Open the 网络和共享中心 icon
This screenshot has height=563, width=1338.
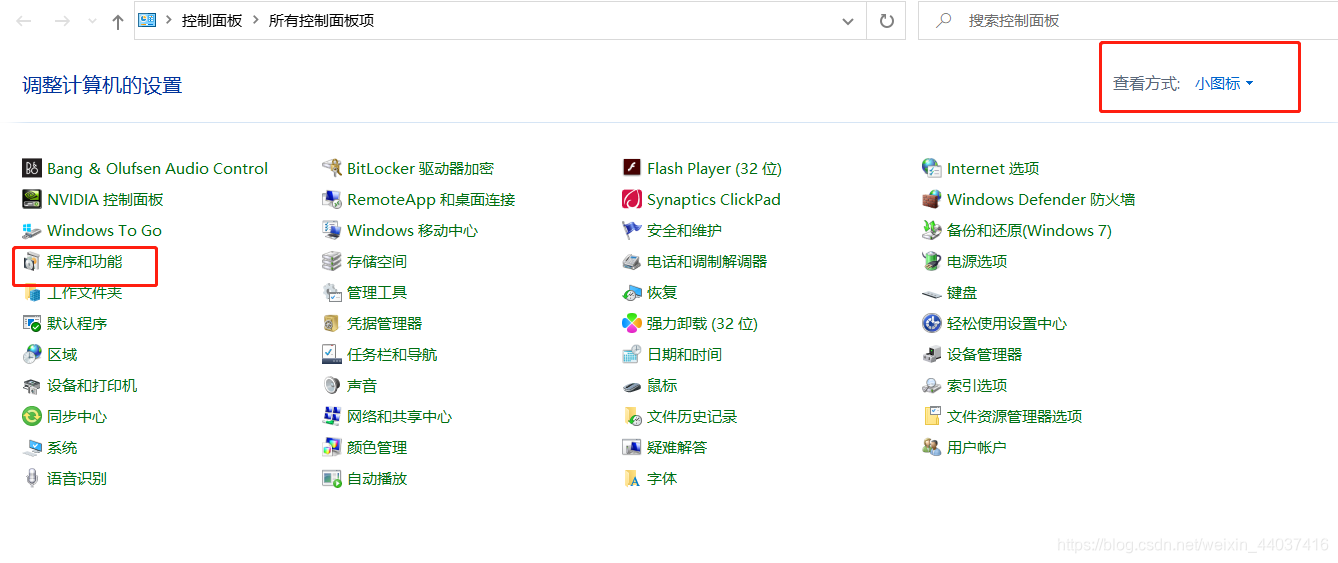(332, 416)
